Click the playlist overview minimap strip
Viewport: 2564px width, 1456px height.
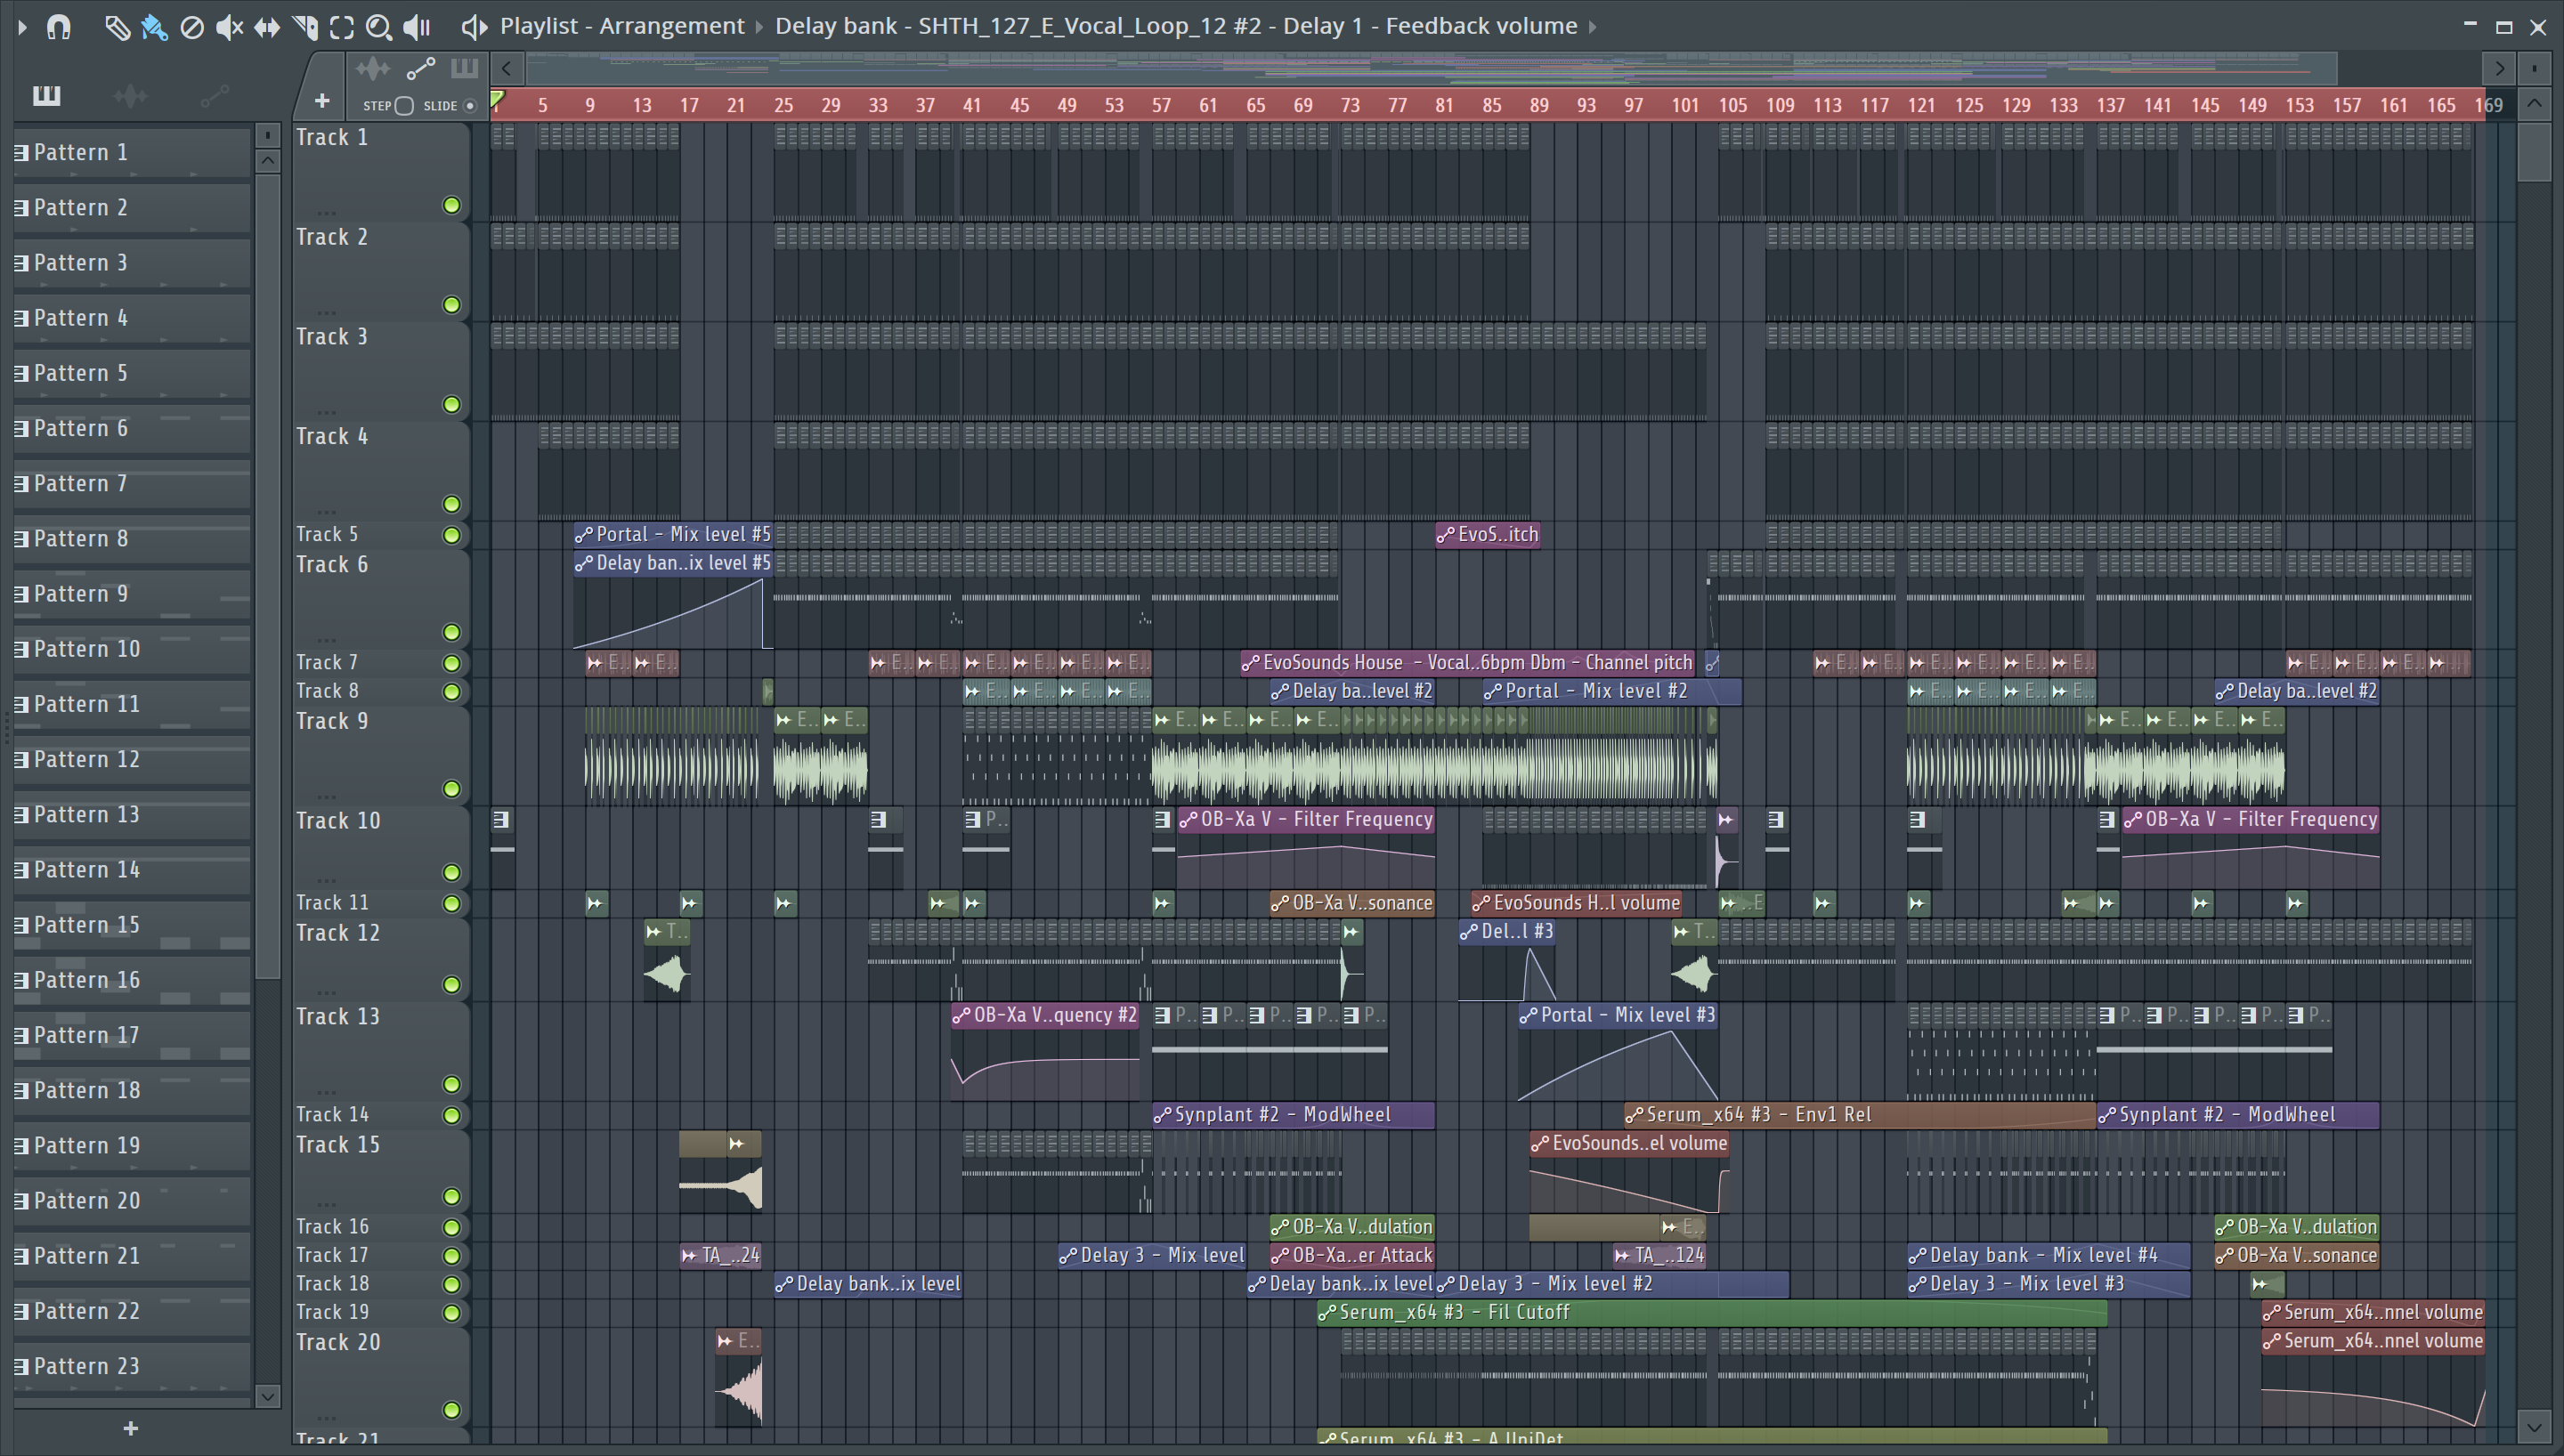pyautogui.click(x=1431, y=68)
